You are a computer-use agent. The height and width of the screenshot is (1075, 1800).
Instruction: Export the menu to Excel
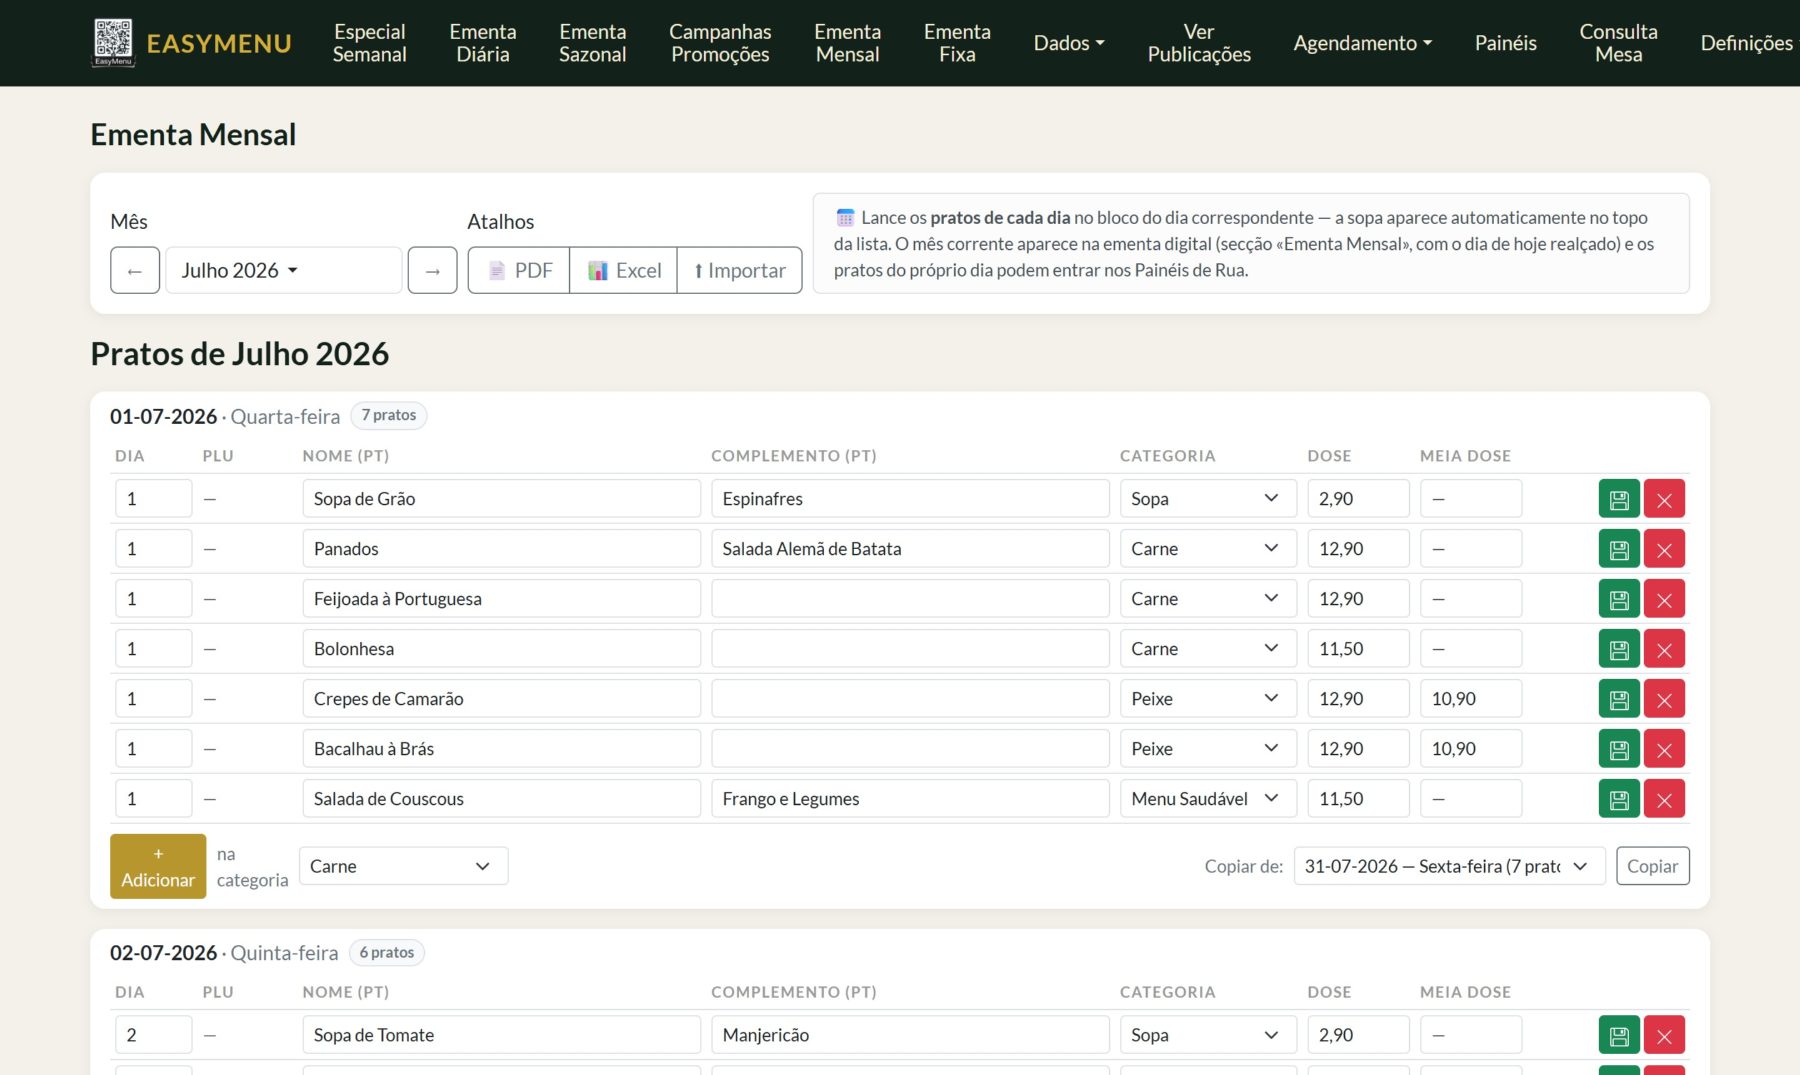(624, 270)
